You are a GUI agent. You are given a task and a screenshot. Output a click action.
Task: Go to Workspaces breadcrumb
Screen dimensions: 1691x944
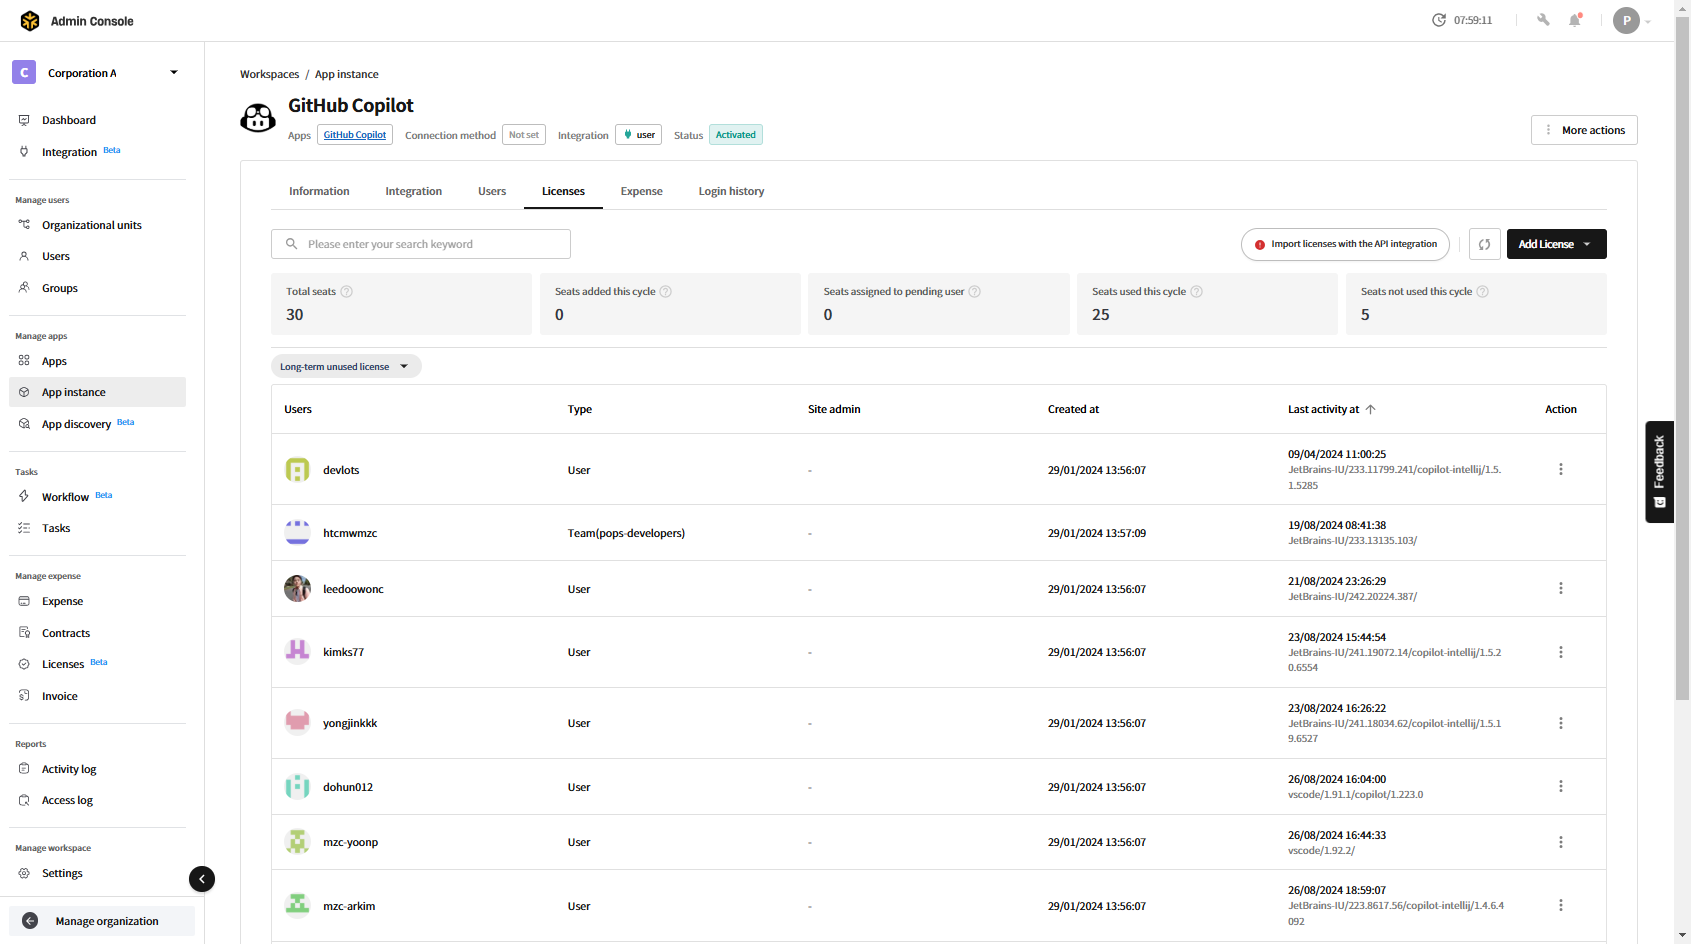pos(269,74)
